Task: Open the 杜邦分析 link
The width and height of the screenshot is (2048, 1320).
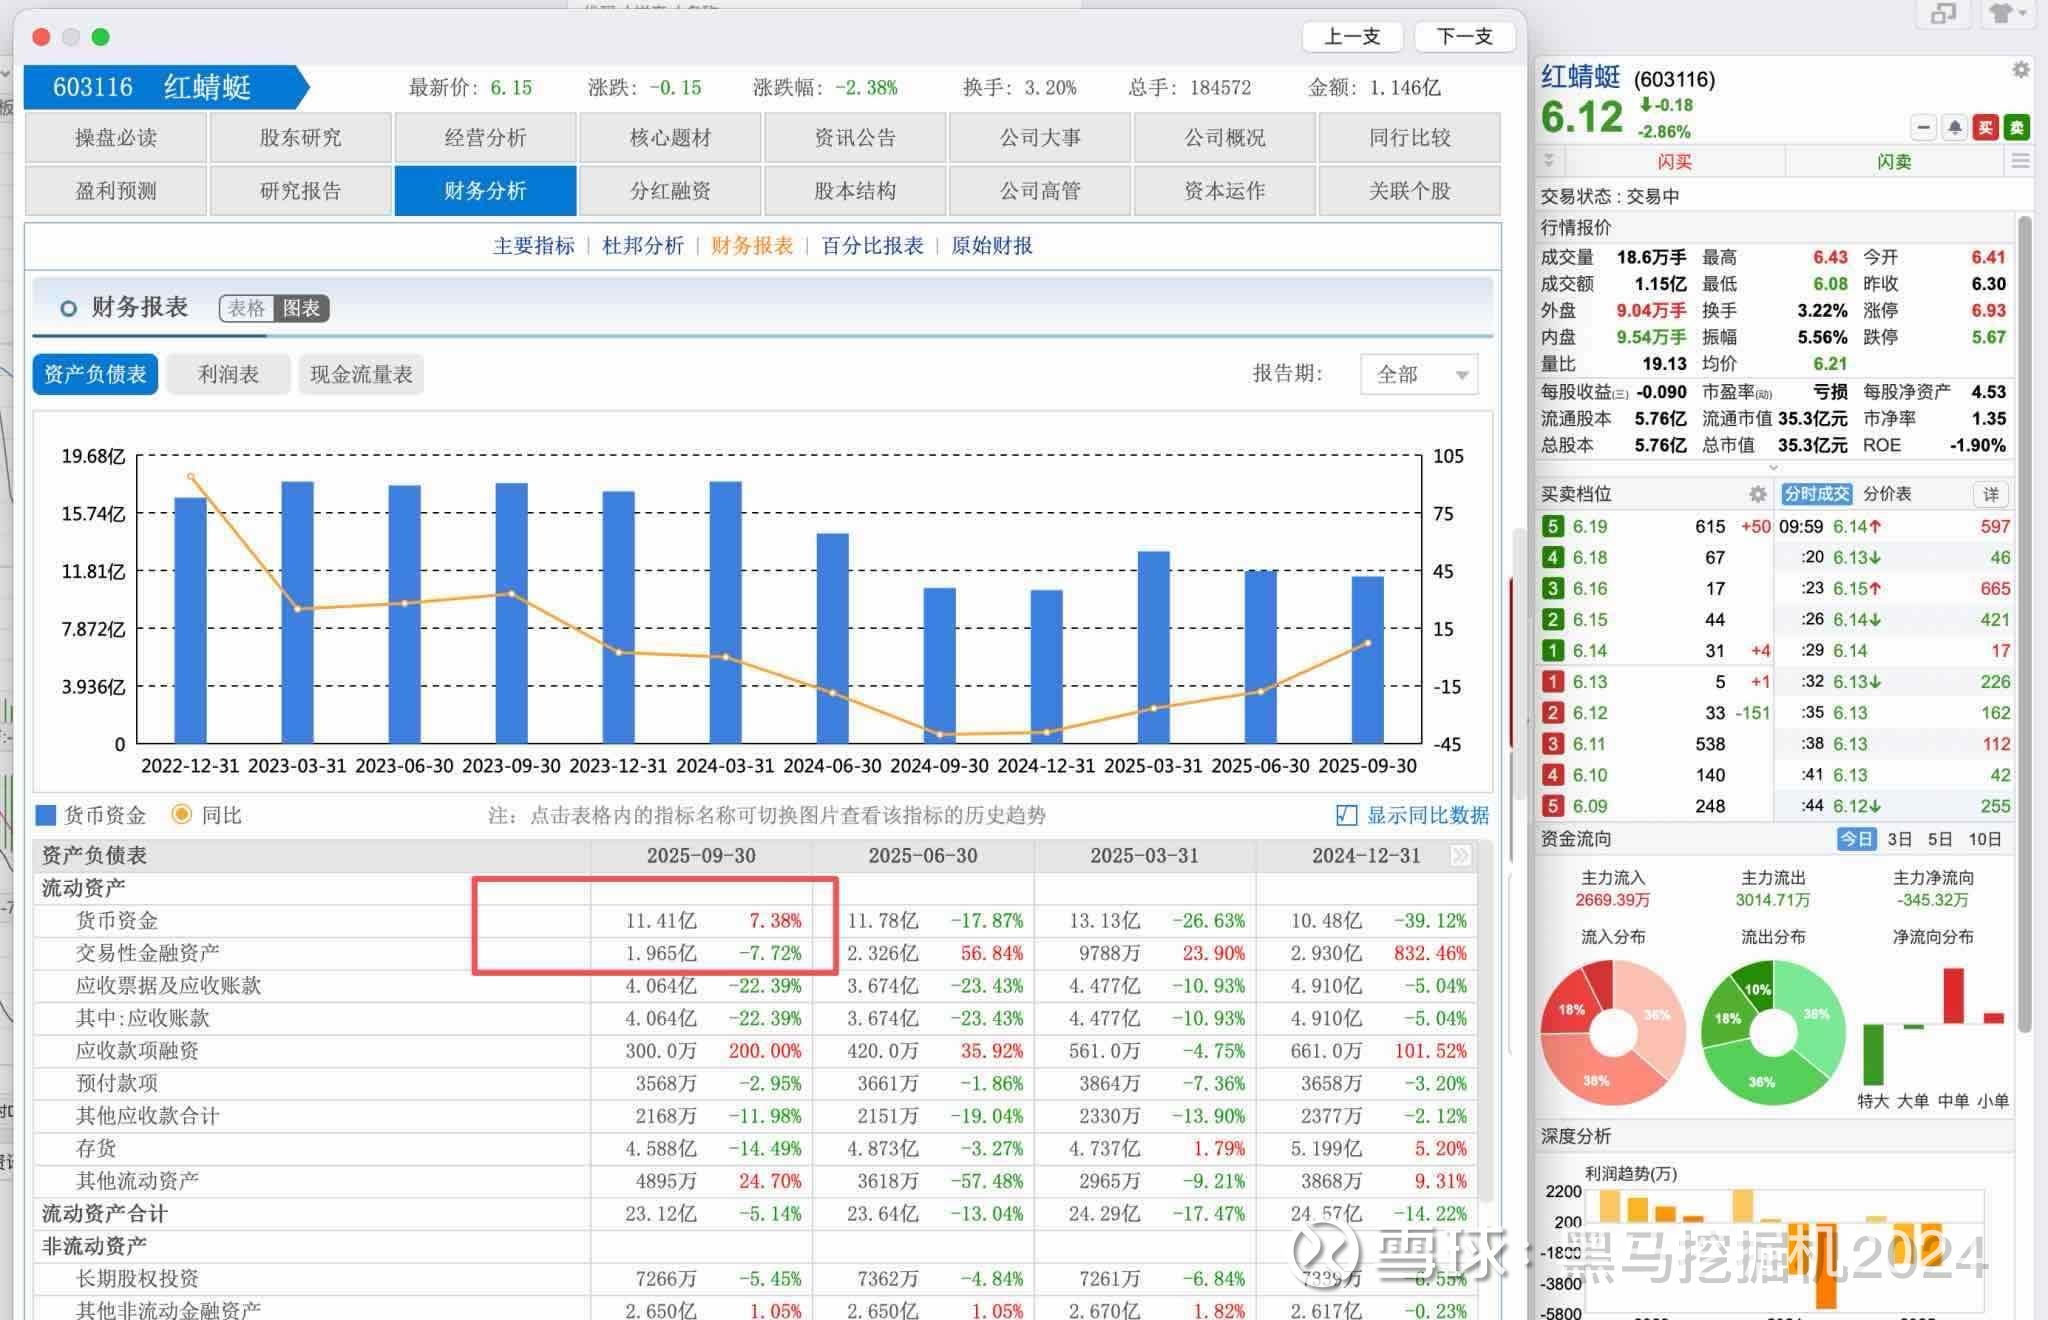Action: point(643,246)
